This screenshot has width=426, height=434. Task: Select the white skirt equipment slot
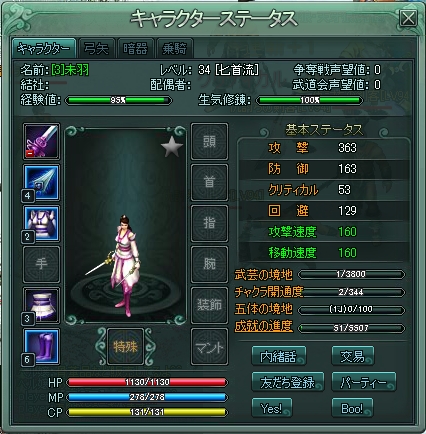[41, 305]
